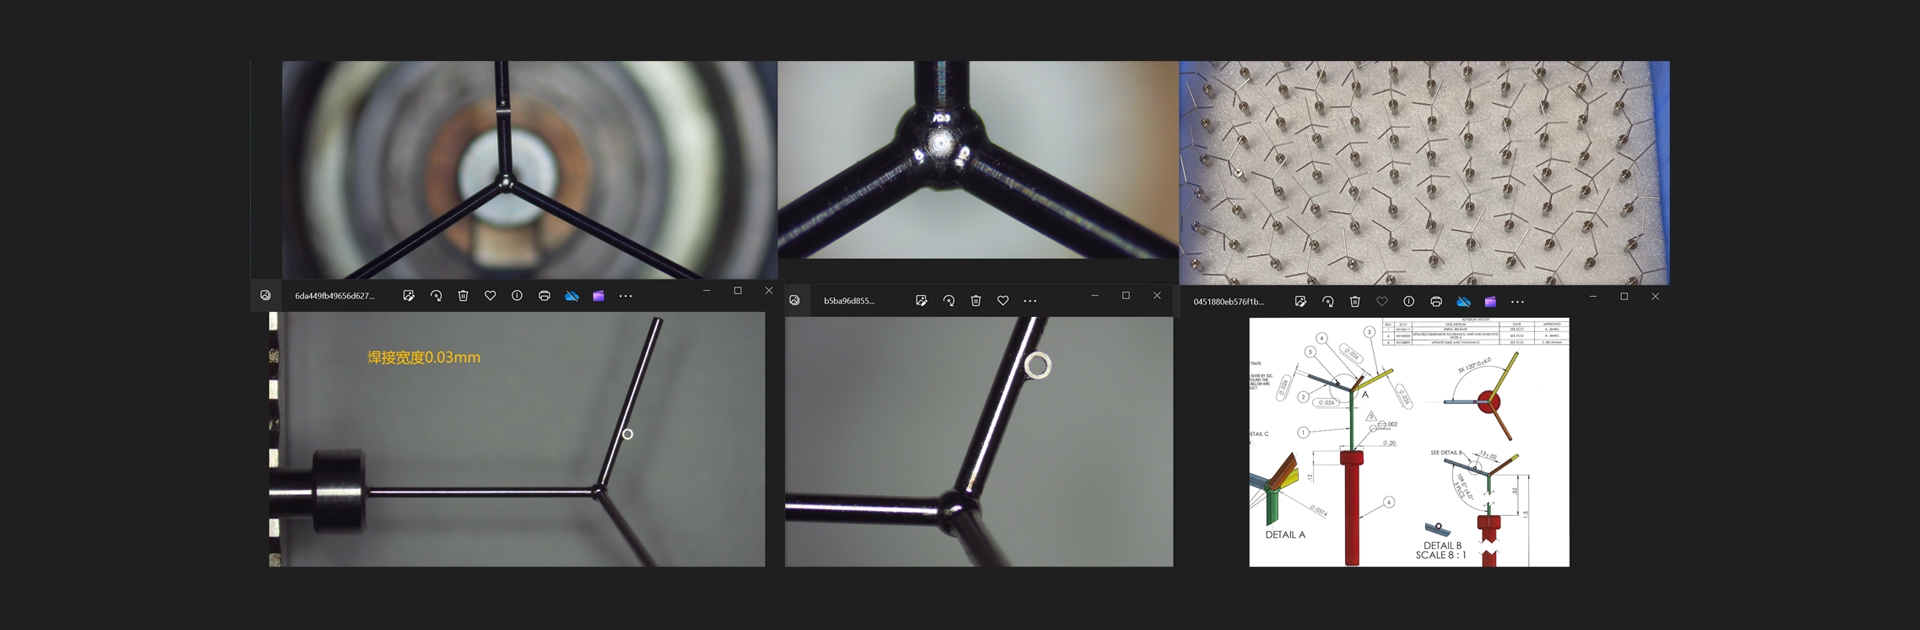Click Edit image icon in 6da449fb window
The image size is (1920, 630).
[408, 296]
